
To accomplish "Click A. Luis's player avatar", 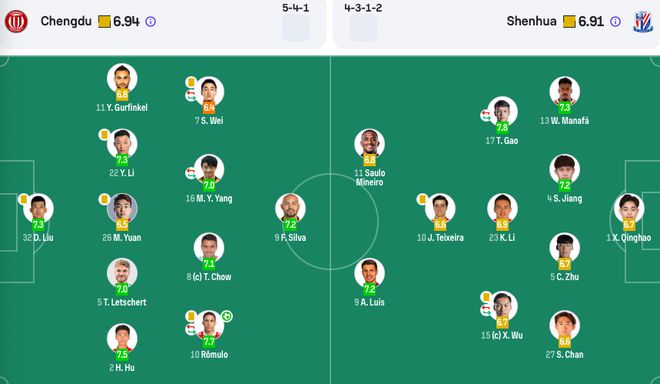I will click(369, 273).
